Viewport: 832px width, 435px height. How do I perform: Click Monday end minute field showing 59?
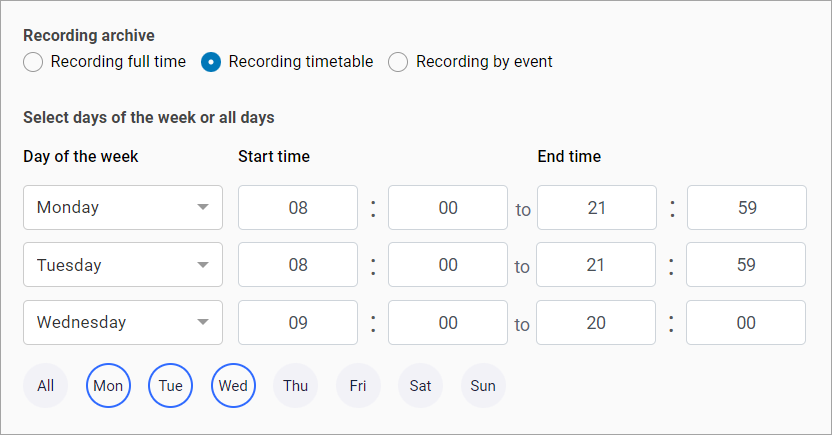pyautogui.click(x=746, y=208)
